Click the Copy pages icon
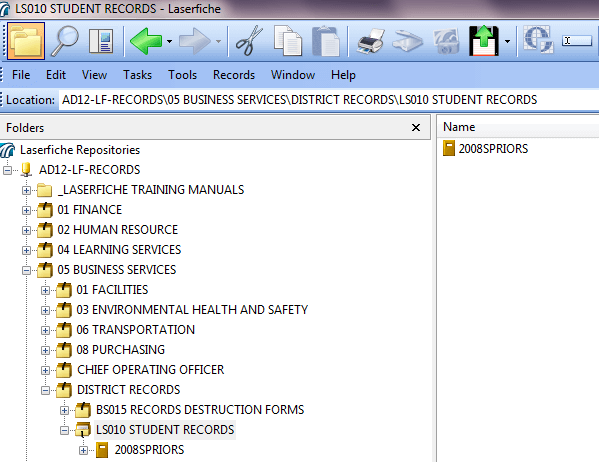This screenshot has width=599, height=462. point(288,41)
